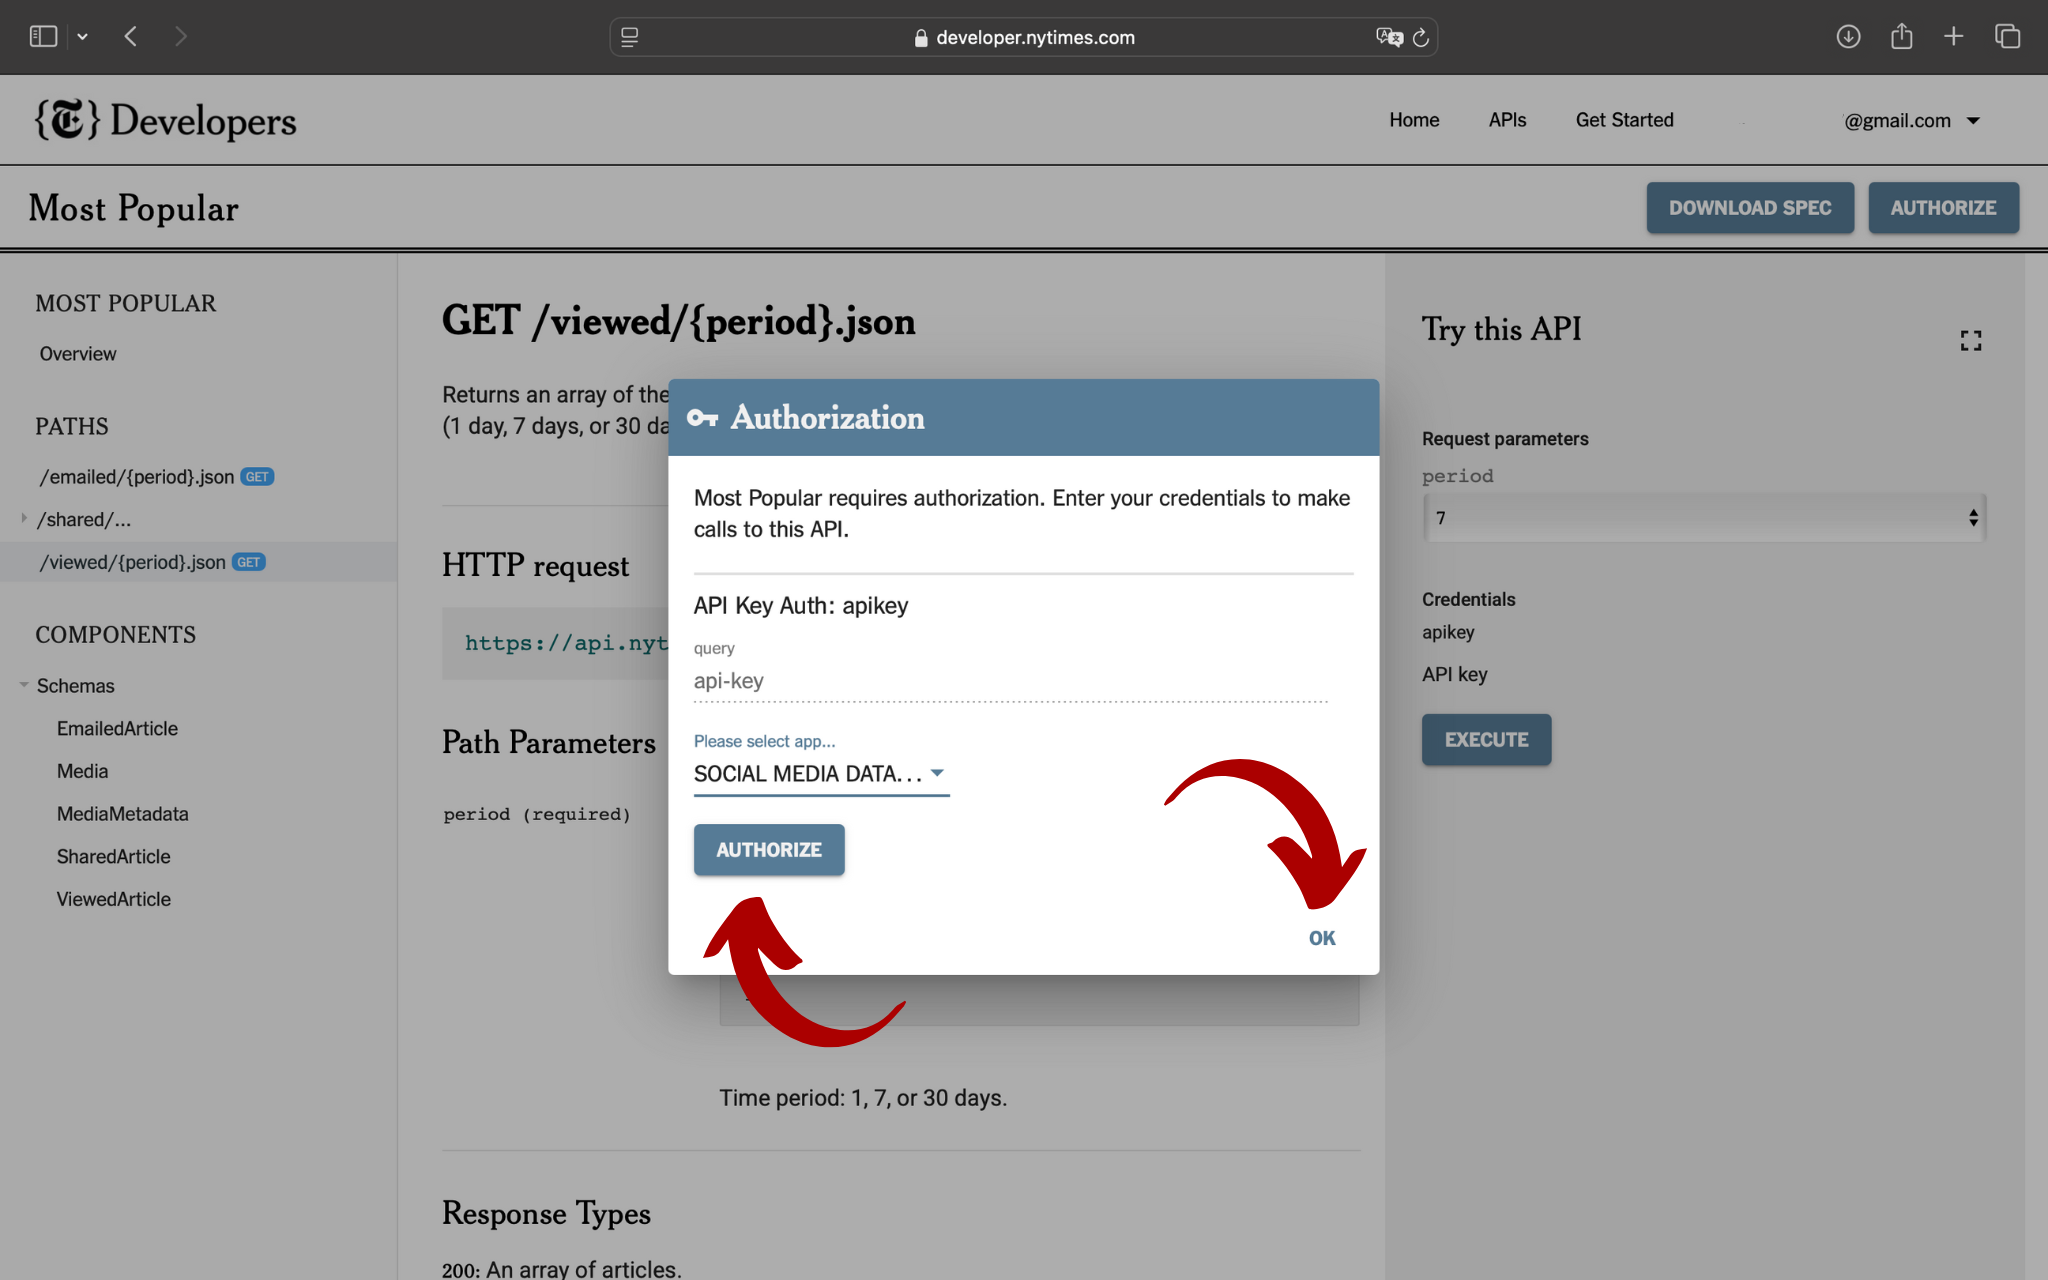2048x1280 pixels.
Task: Reload the developer.nytimes.com page
Action: (x=1421, y=37)
